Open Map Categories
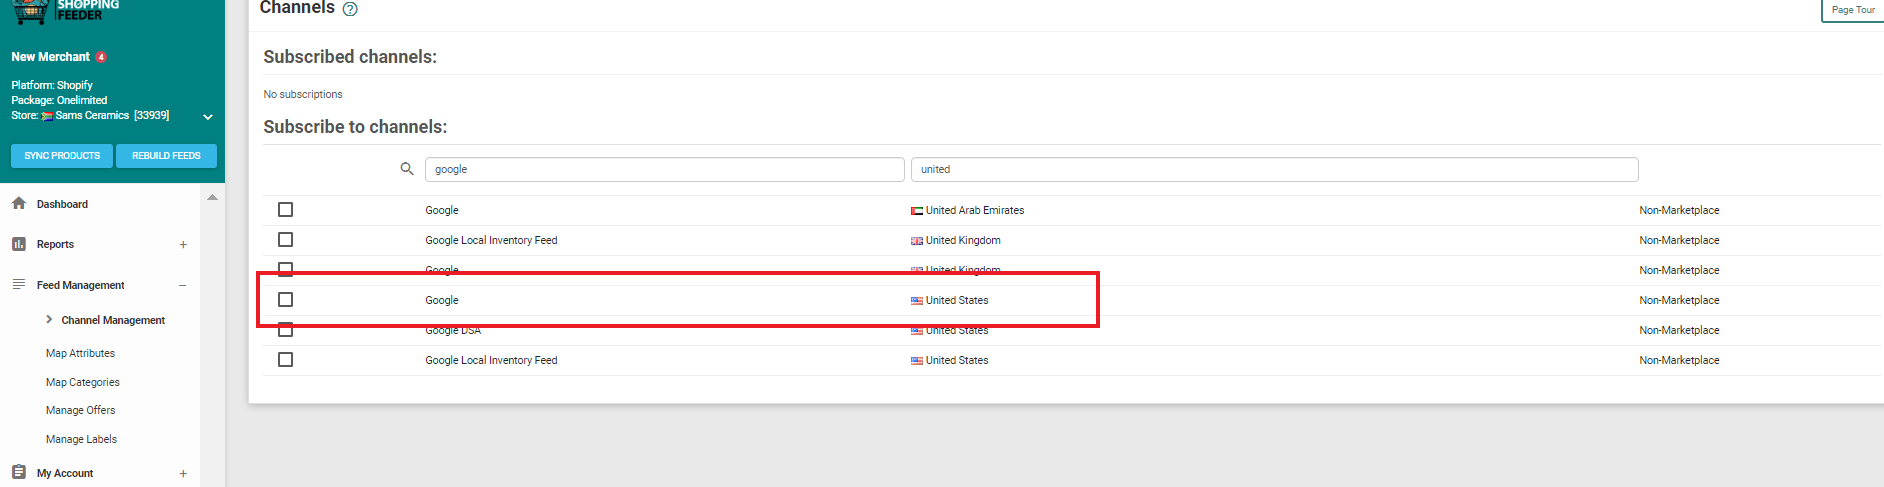The width and height of the screenshot is (1884, 487). tap(82, 382)
